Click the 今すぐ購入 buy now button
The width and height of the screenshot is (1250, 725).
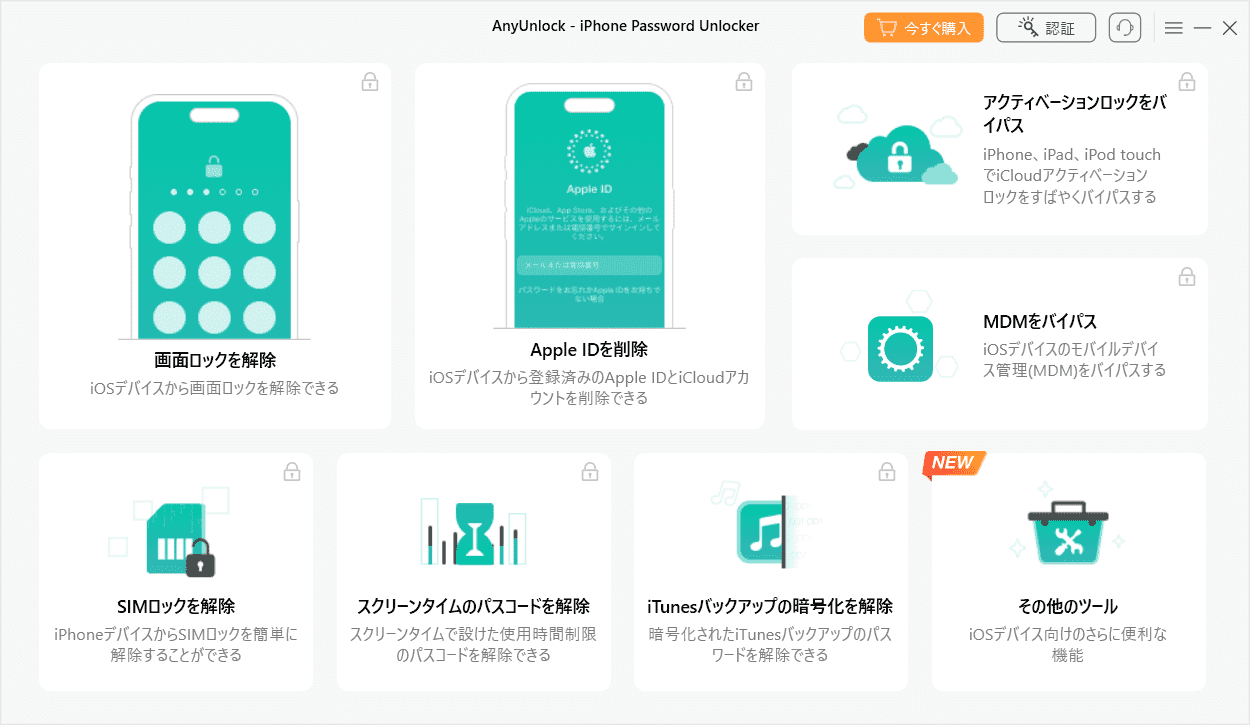point(924,28)
